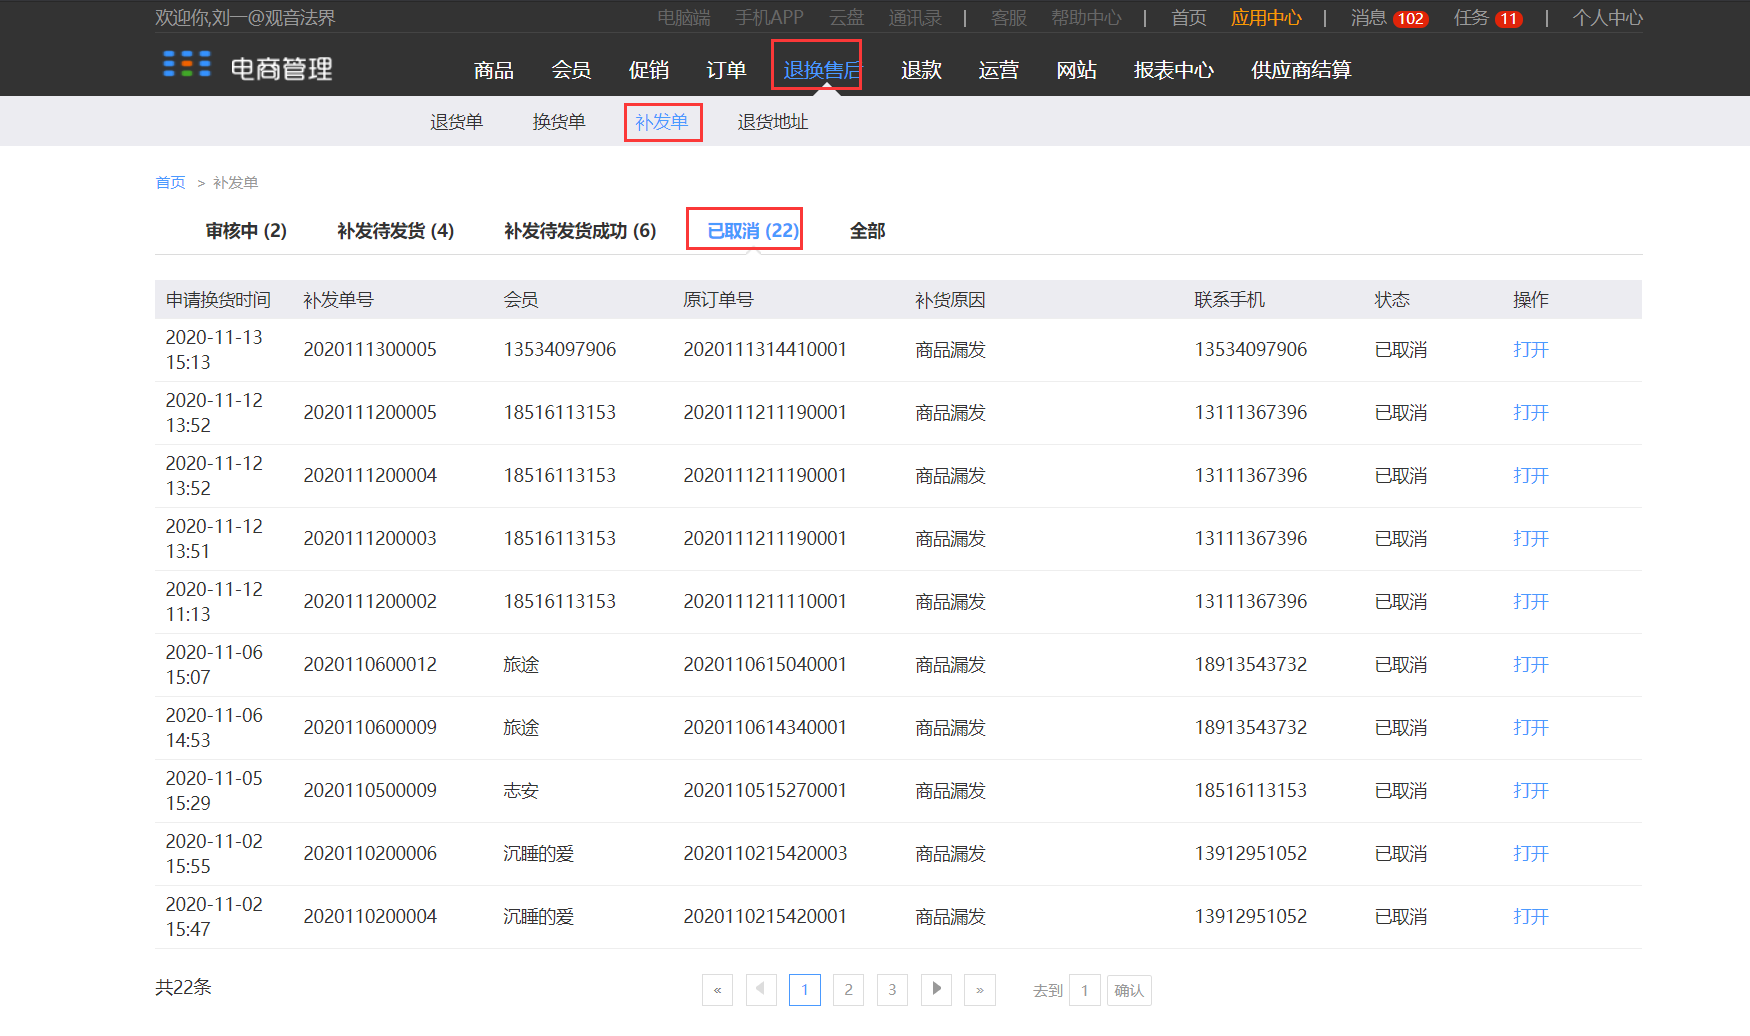Open the 退换售后 menu
The image size is (1750, 1036).
[x=821, y=70]
